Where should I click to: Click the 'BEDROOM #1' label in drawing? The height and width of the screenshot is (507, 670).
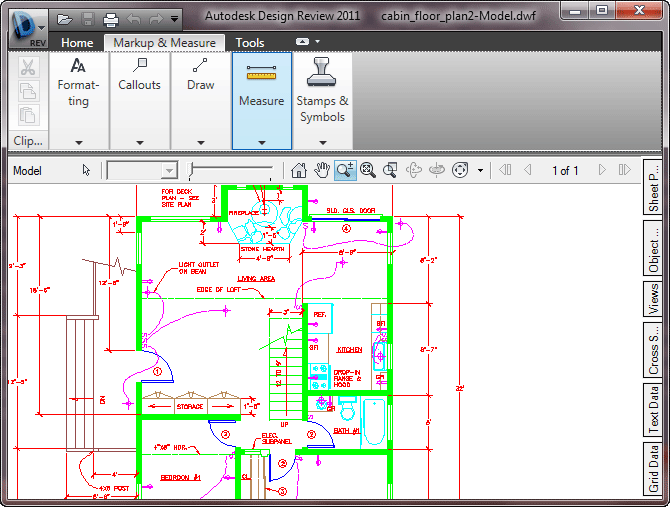click(180, 478)
